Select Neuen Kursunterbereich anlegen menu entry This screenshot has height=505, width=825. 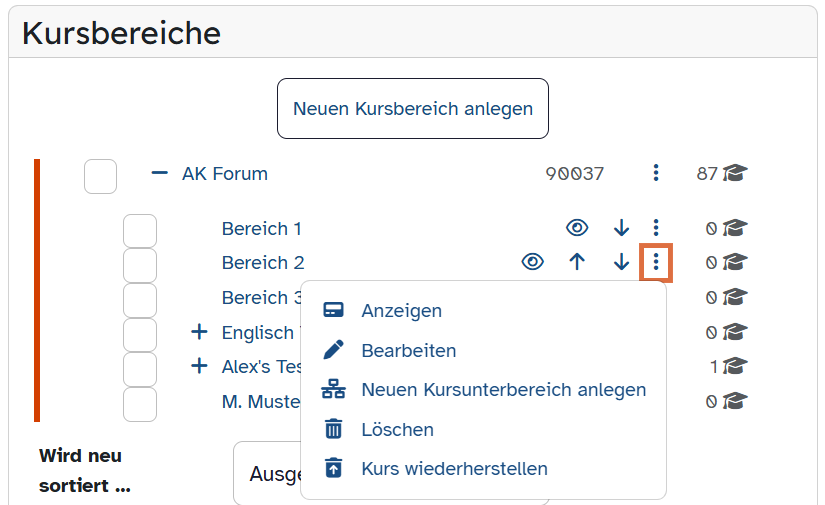(503, 390)
